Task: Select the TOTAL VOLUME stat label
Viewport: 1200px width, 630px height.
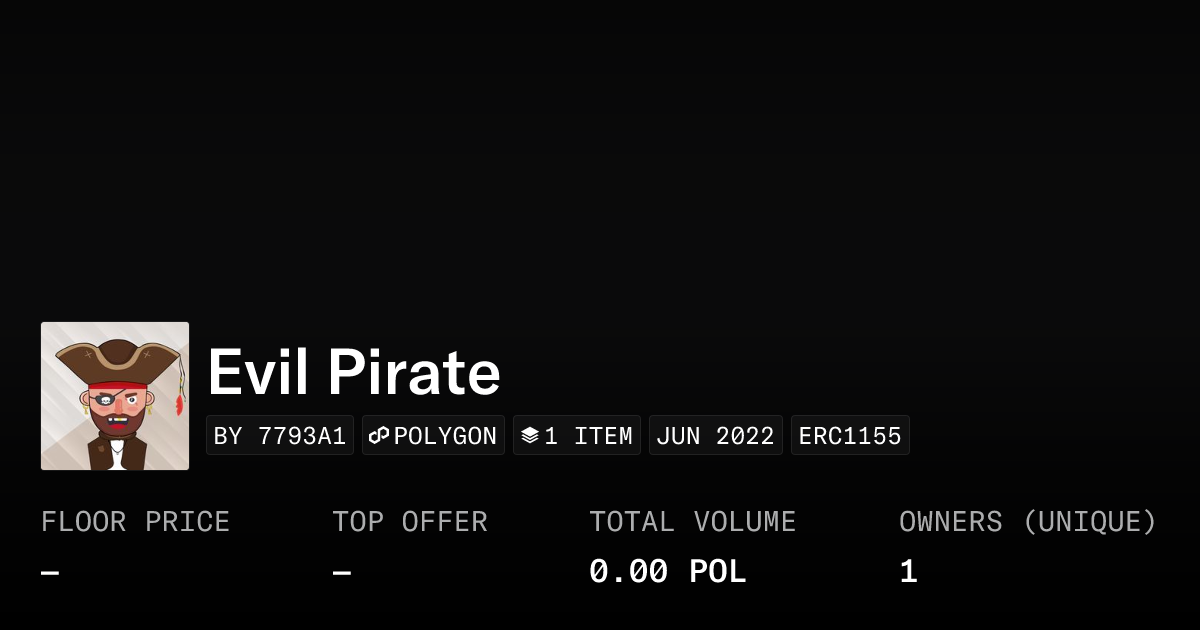Action: (x=692, y=522)
